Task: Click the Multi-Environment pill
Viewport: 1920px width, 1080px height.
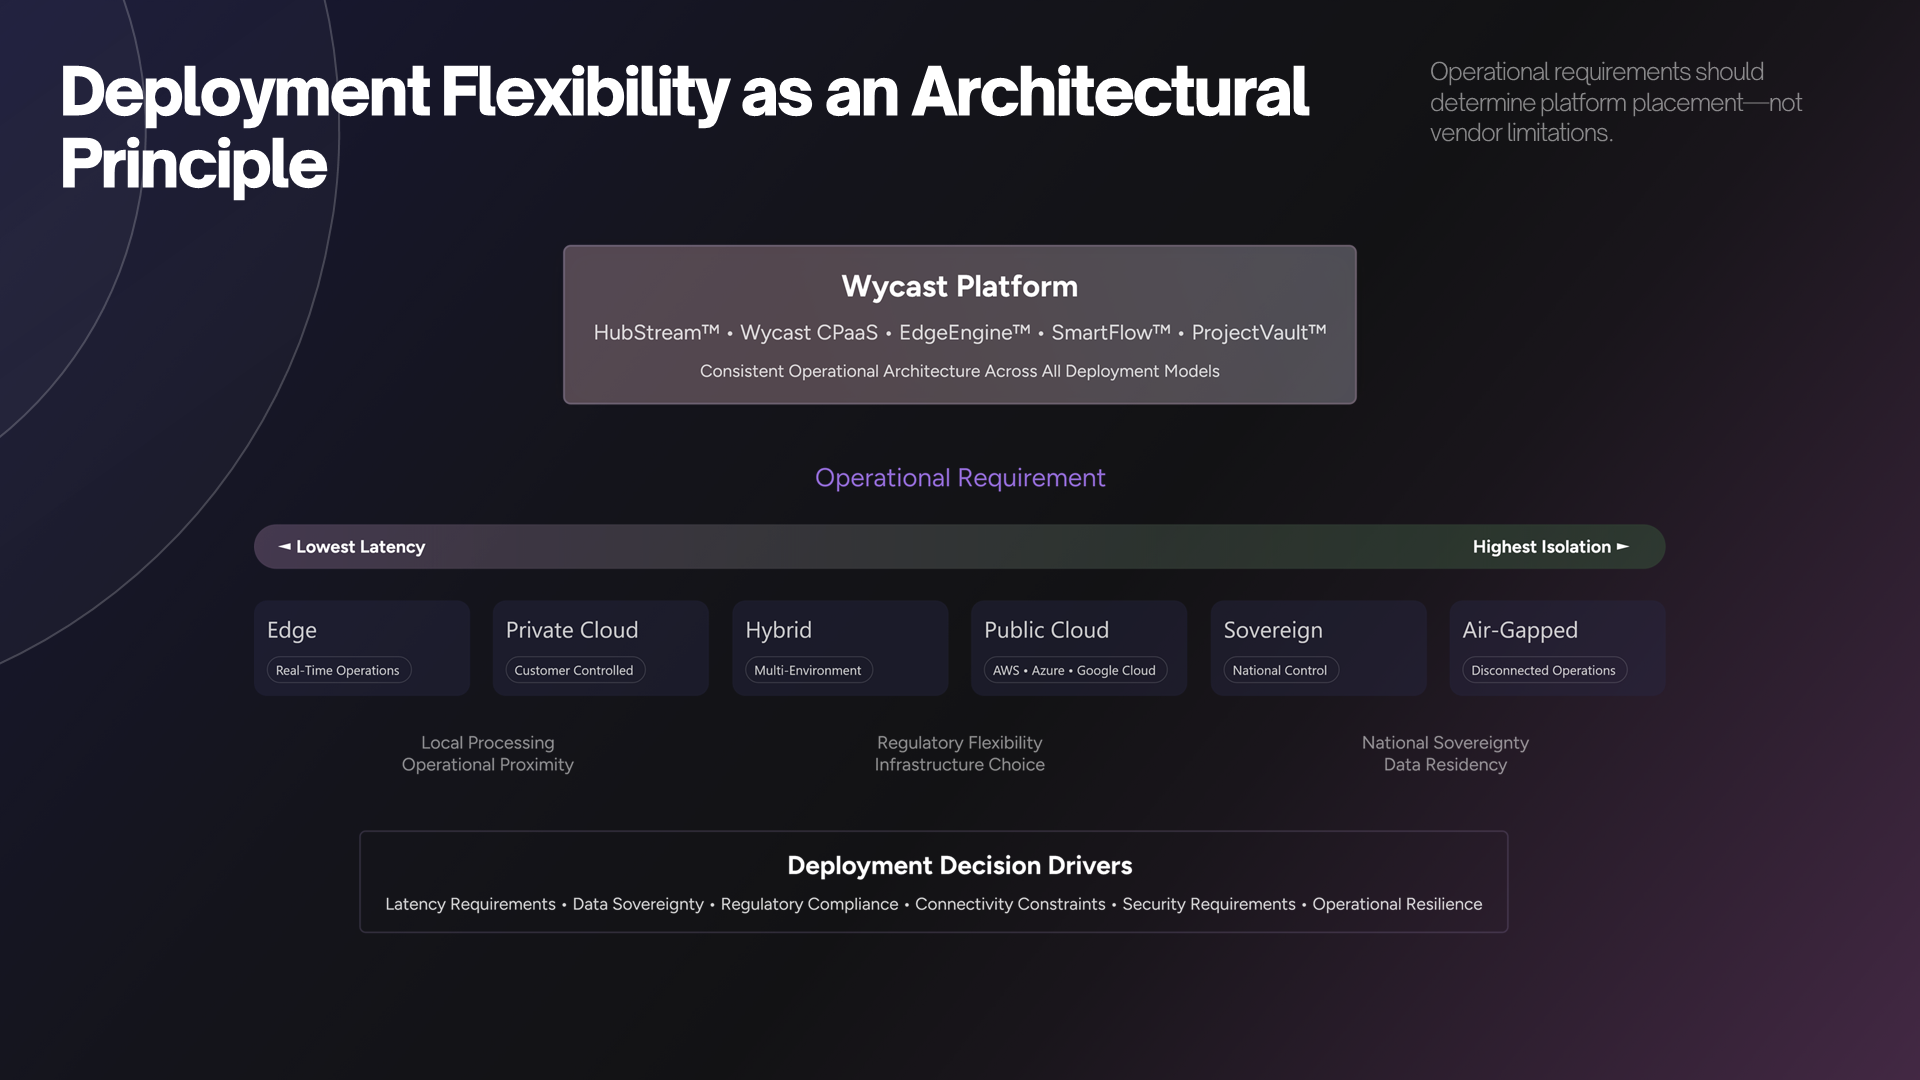Action: 808,670
